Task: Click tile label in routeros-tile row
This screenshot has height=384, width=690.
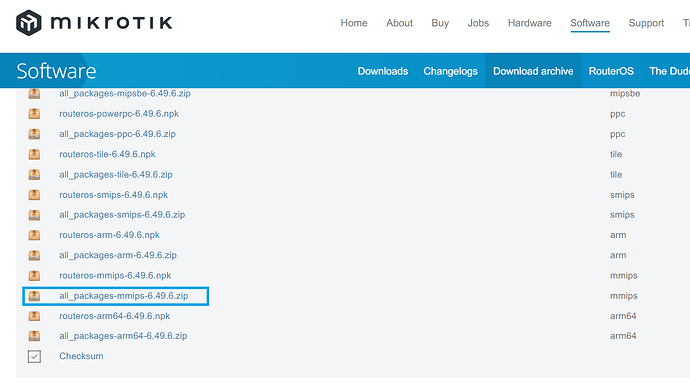Action: (x=616, y=154)
